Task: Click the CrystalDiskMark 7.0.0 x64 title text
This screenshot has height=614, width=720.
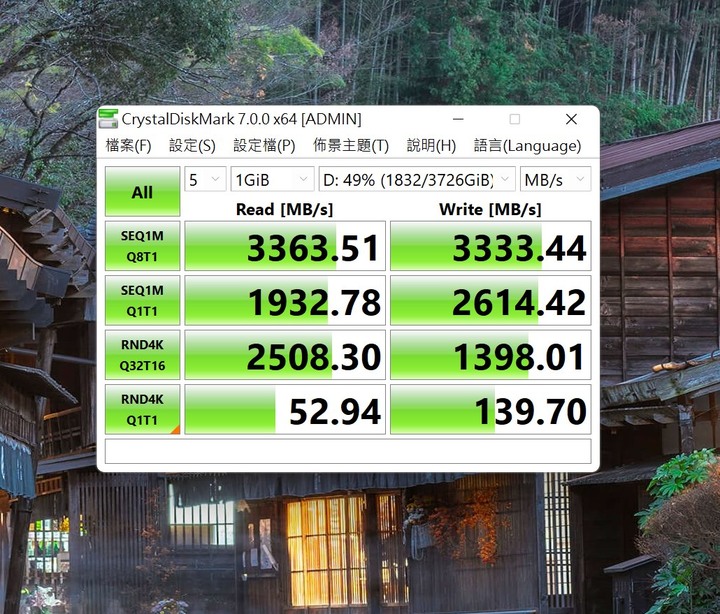Action: (241, 119)
